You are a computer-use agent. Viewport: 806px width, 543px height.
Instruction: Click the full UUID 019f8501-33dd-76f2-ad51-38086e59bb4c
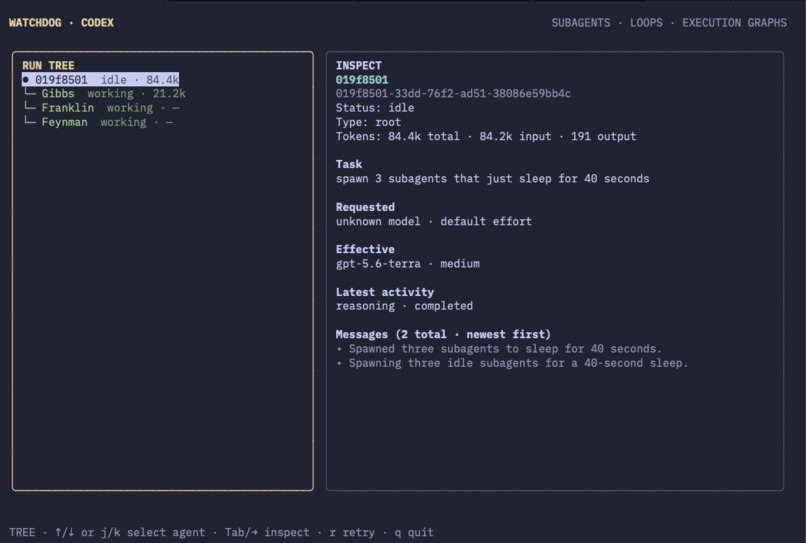(453, 94)
